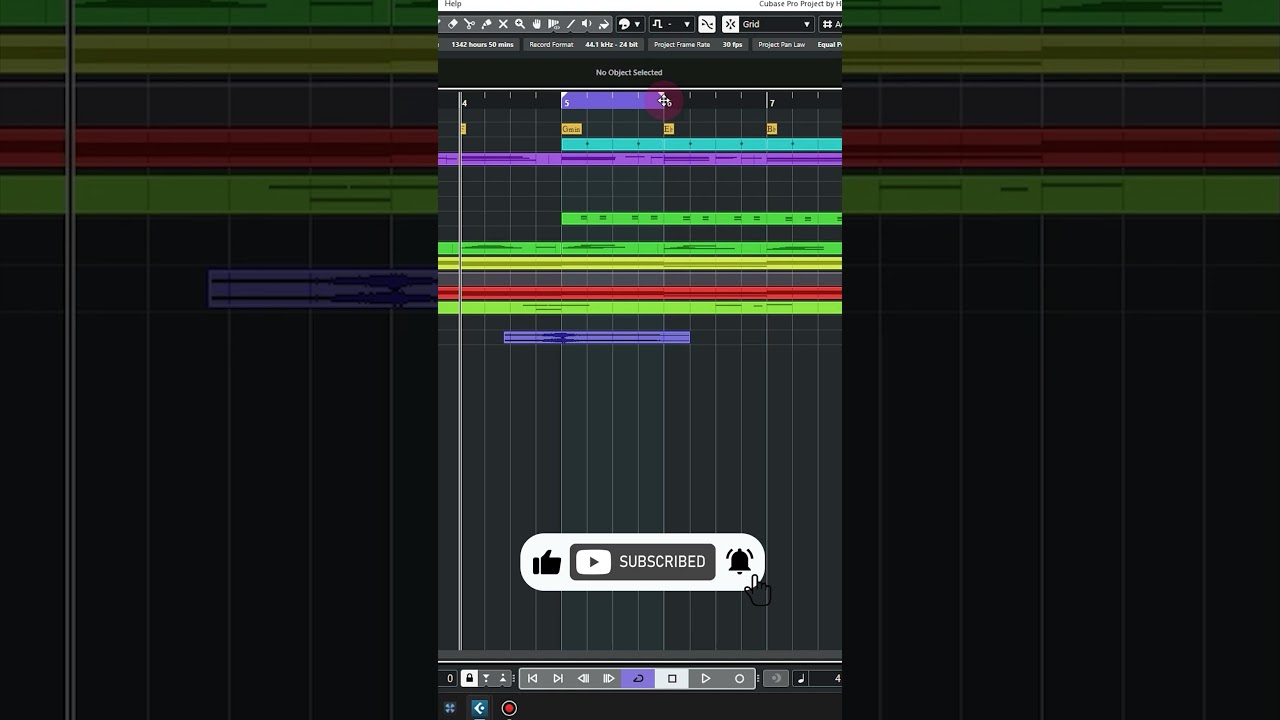The width and height of the screenshot is (1280, 720).
Task: Select the Glue tool
Action: (x=487, y=24)
